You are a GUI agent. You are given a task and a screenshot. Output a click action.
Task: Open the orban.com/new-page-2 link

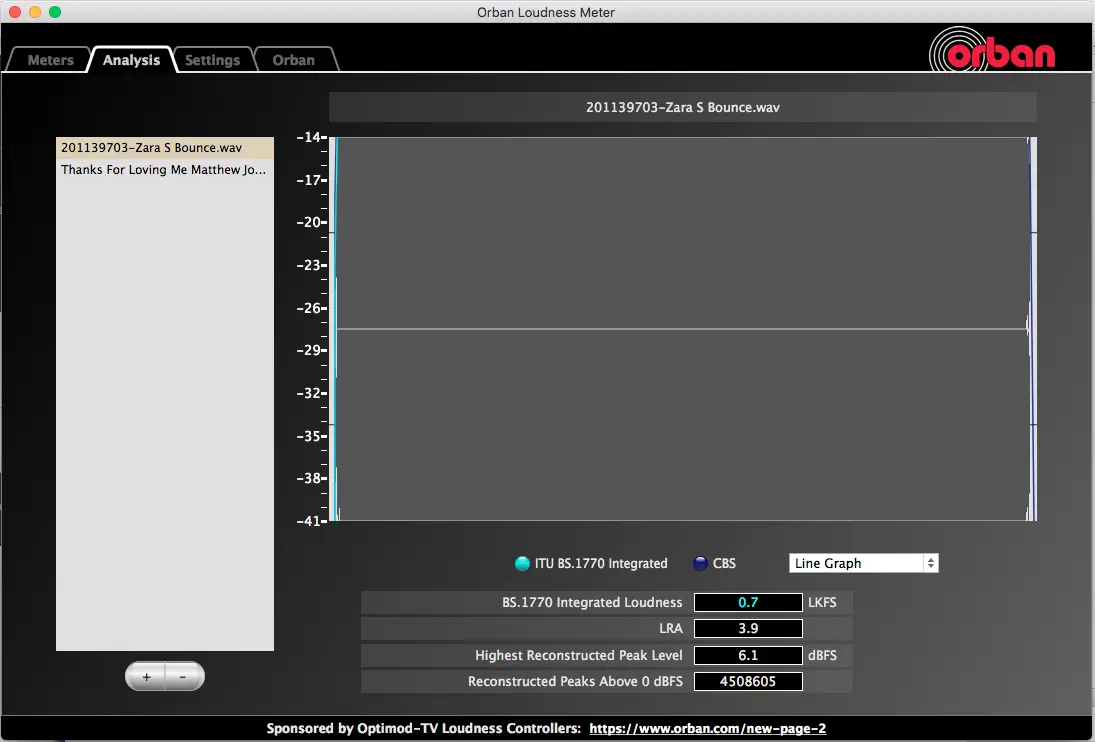707,729
